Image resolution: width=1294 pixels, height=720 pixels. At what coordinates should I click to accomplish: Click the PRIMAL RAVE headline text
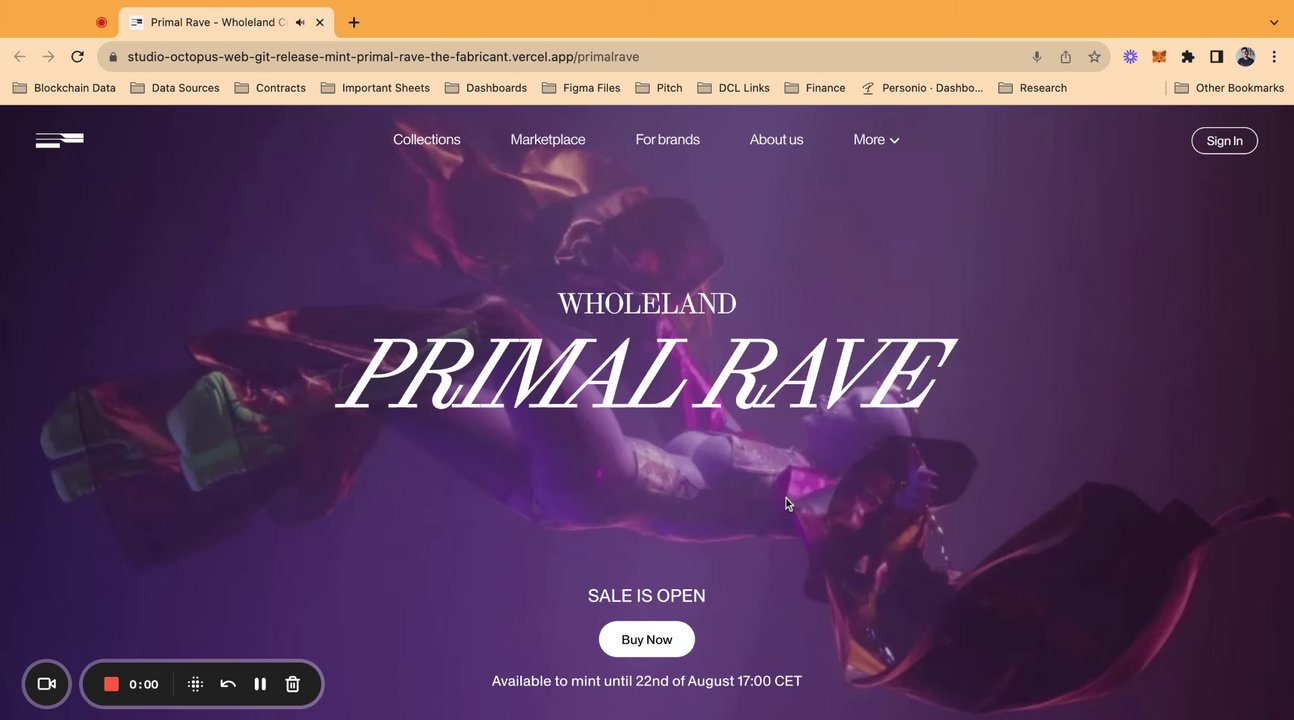(x=646, y=372)
